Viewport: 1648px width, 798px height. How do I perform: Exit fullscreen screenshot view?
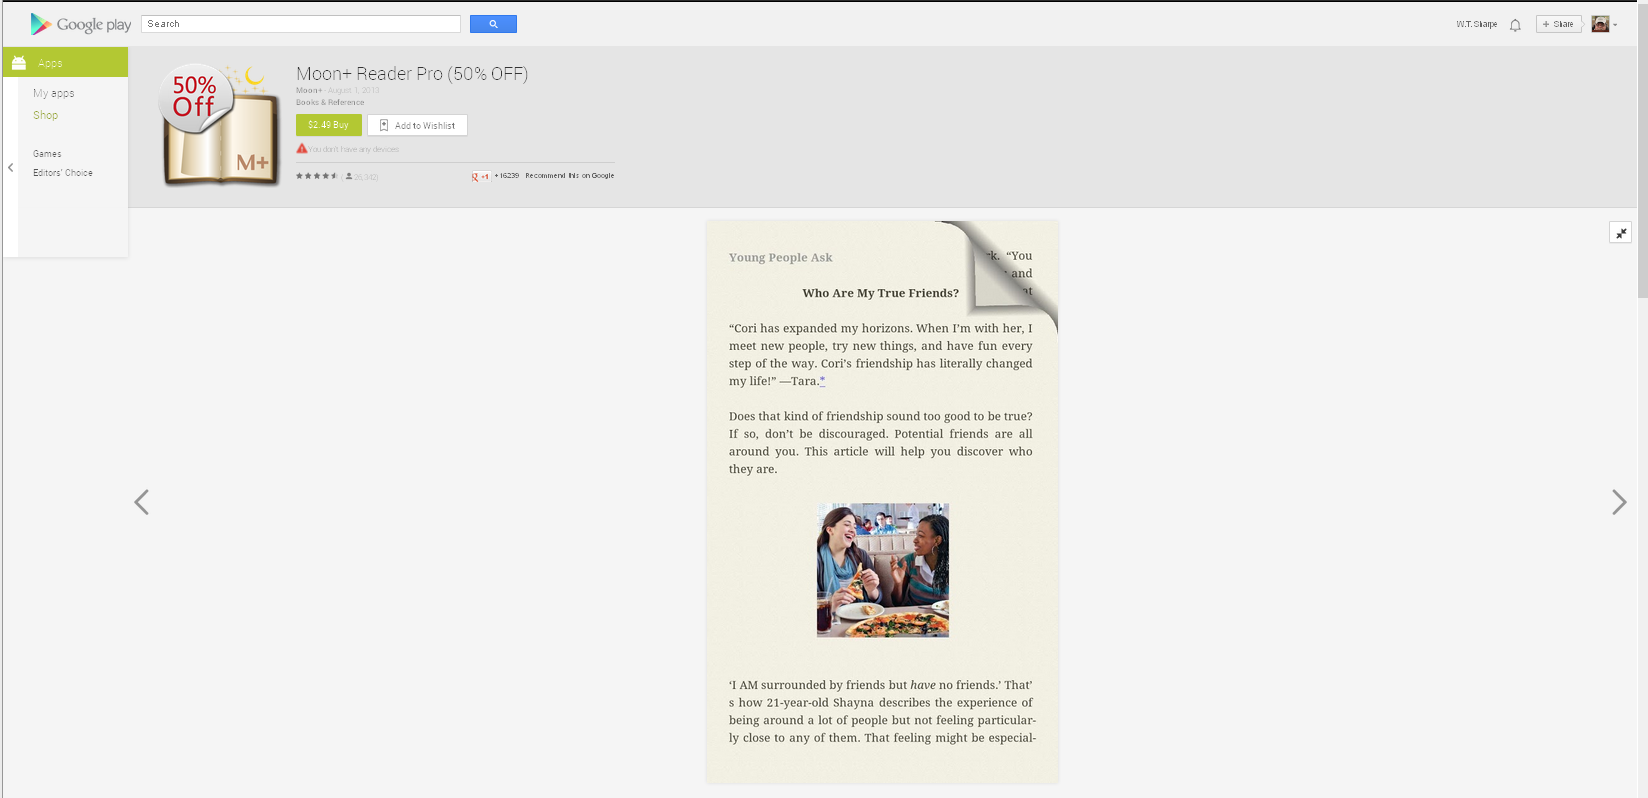coord(1620,233)
